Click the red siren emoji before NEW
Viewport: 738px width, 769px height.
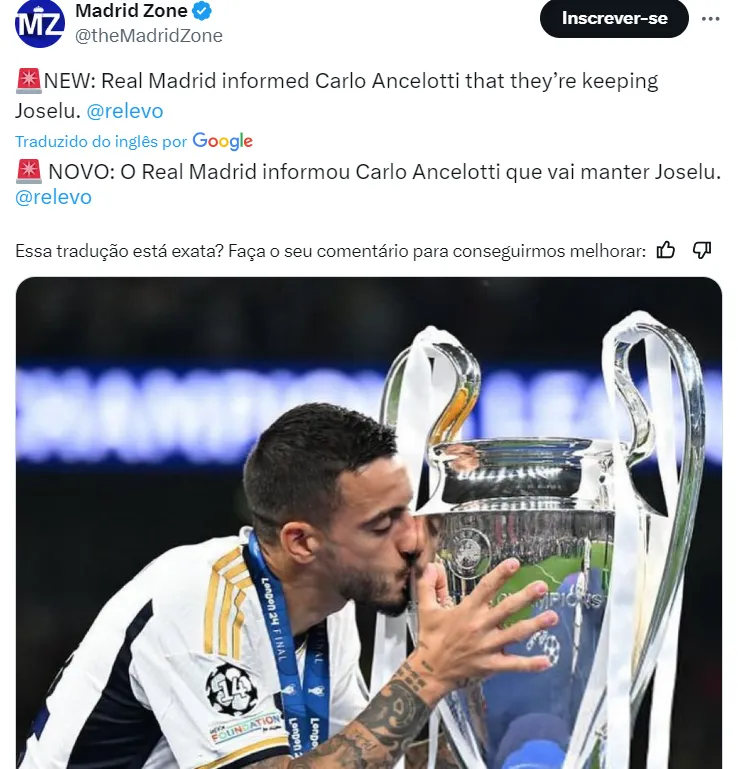[x=28, y=81]
